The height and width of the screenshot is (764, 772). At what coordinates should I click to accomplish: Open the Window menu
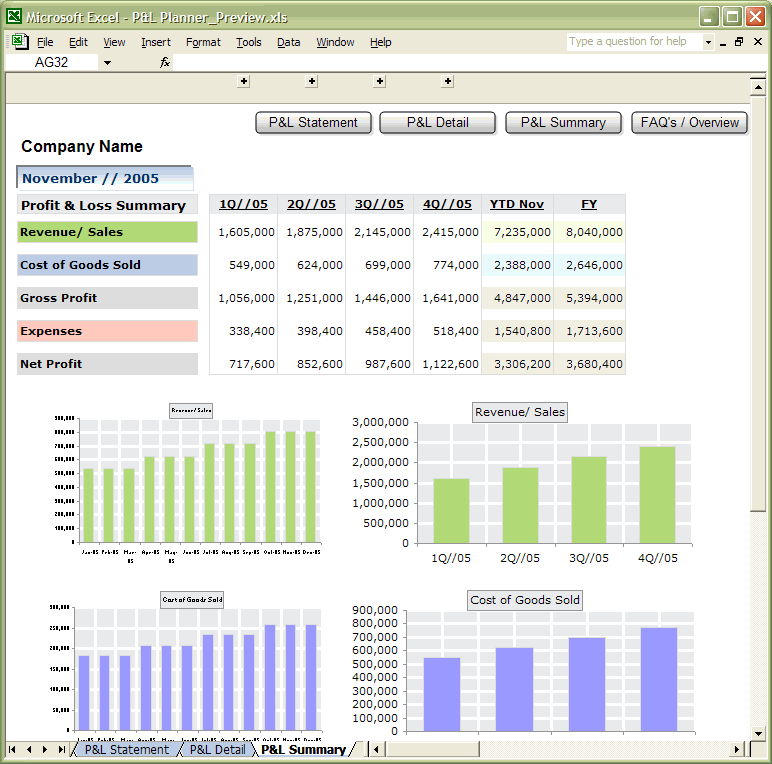pos(335,42)
